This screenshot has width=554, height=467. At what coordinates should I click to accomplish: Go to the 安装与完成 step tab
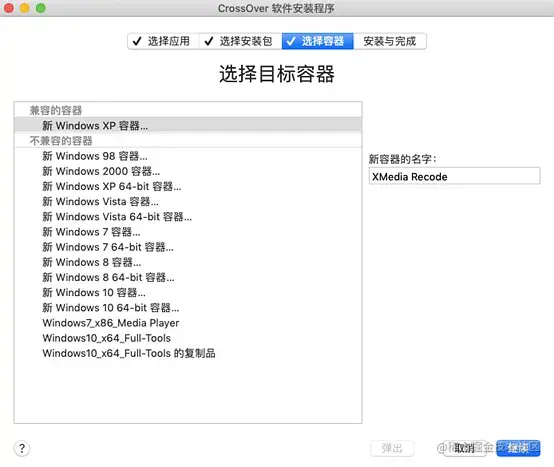coord(390,41)
